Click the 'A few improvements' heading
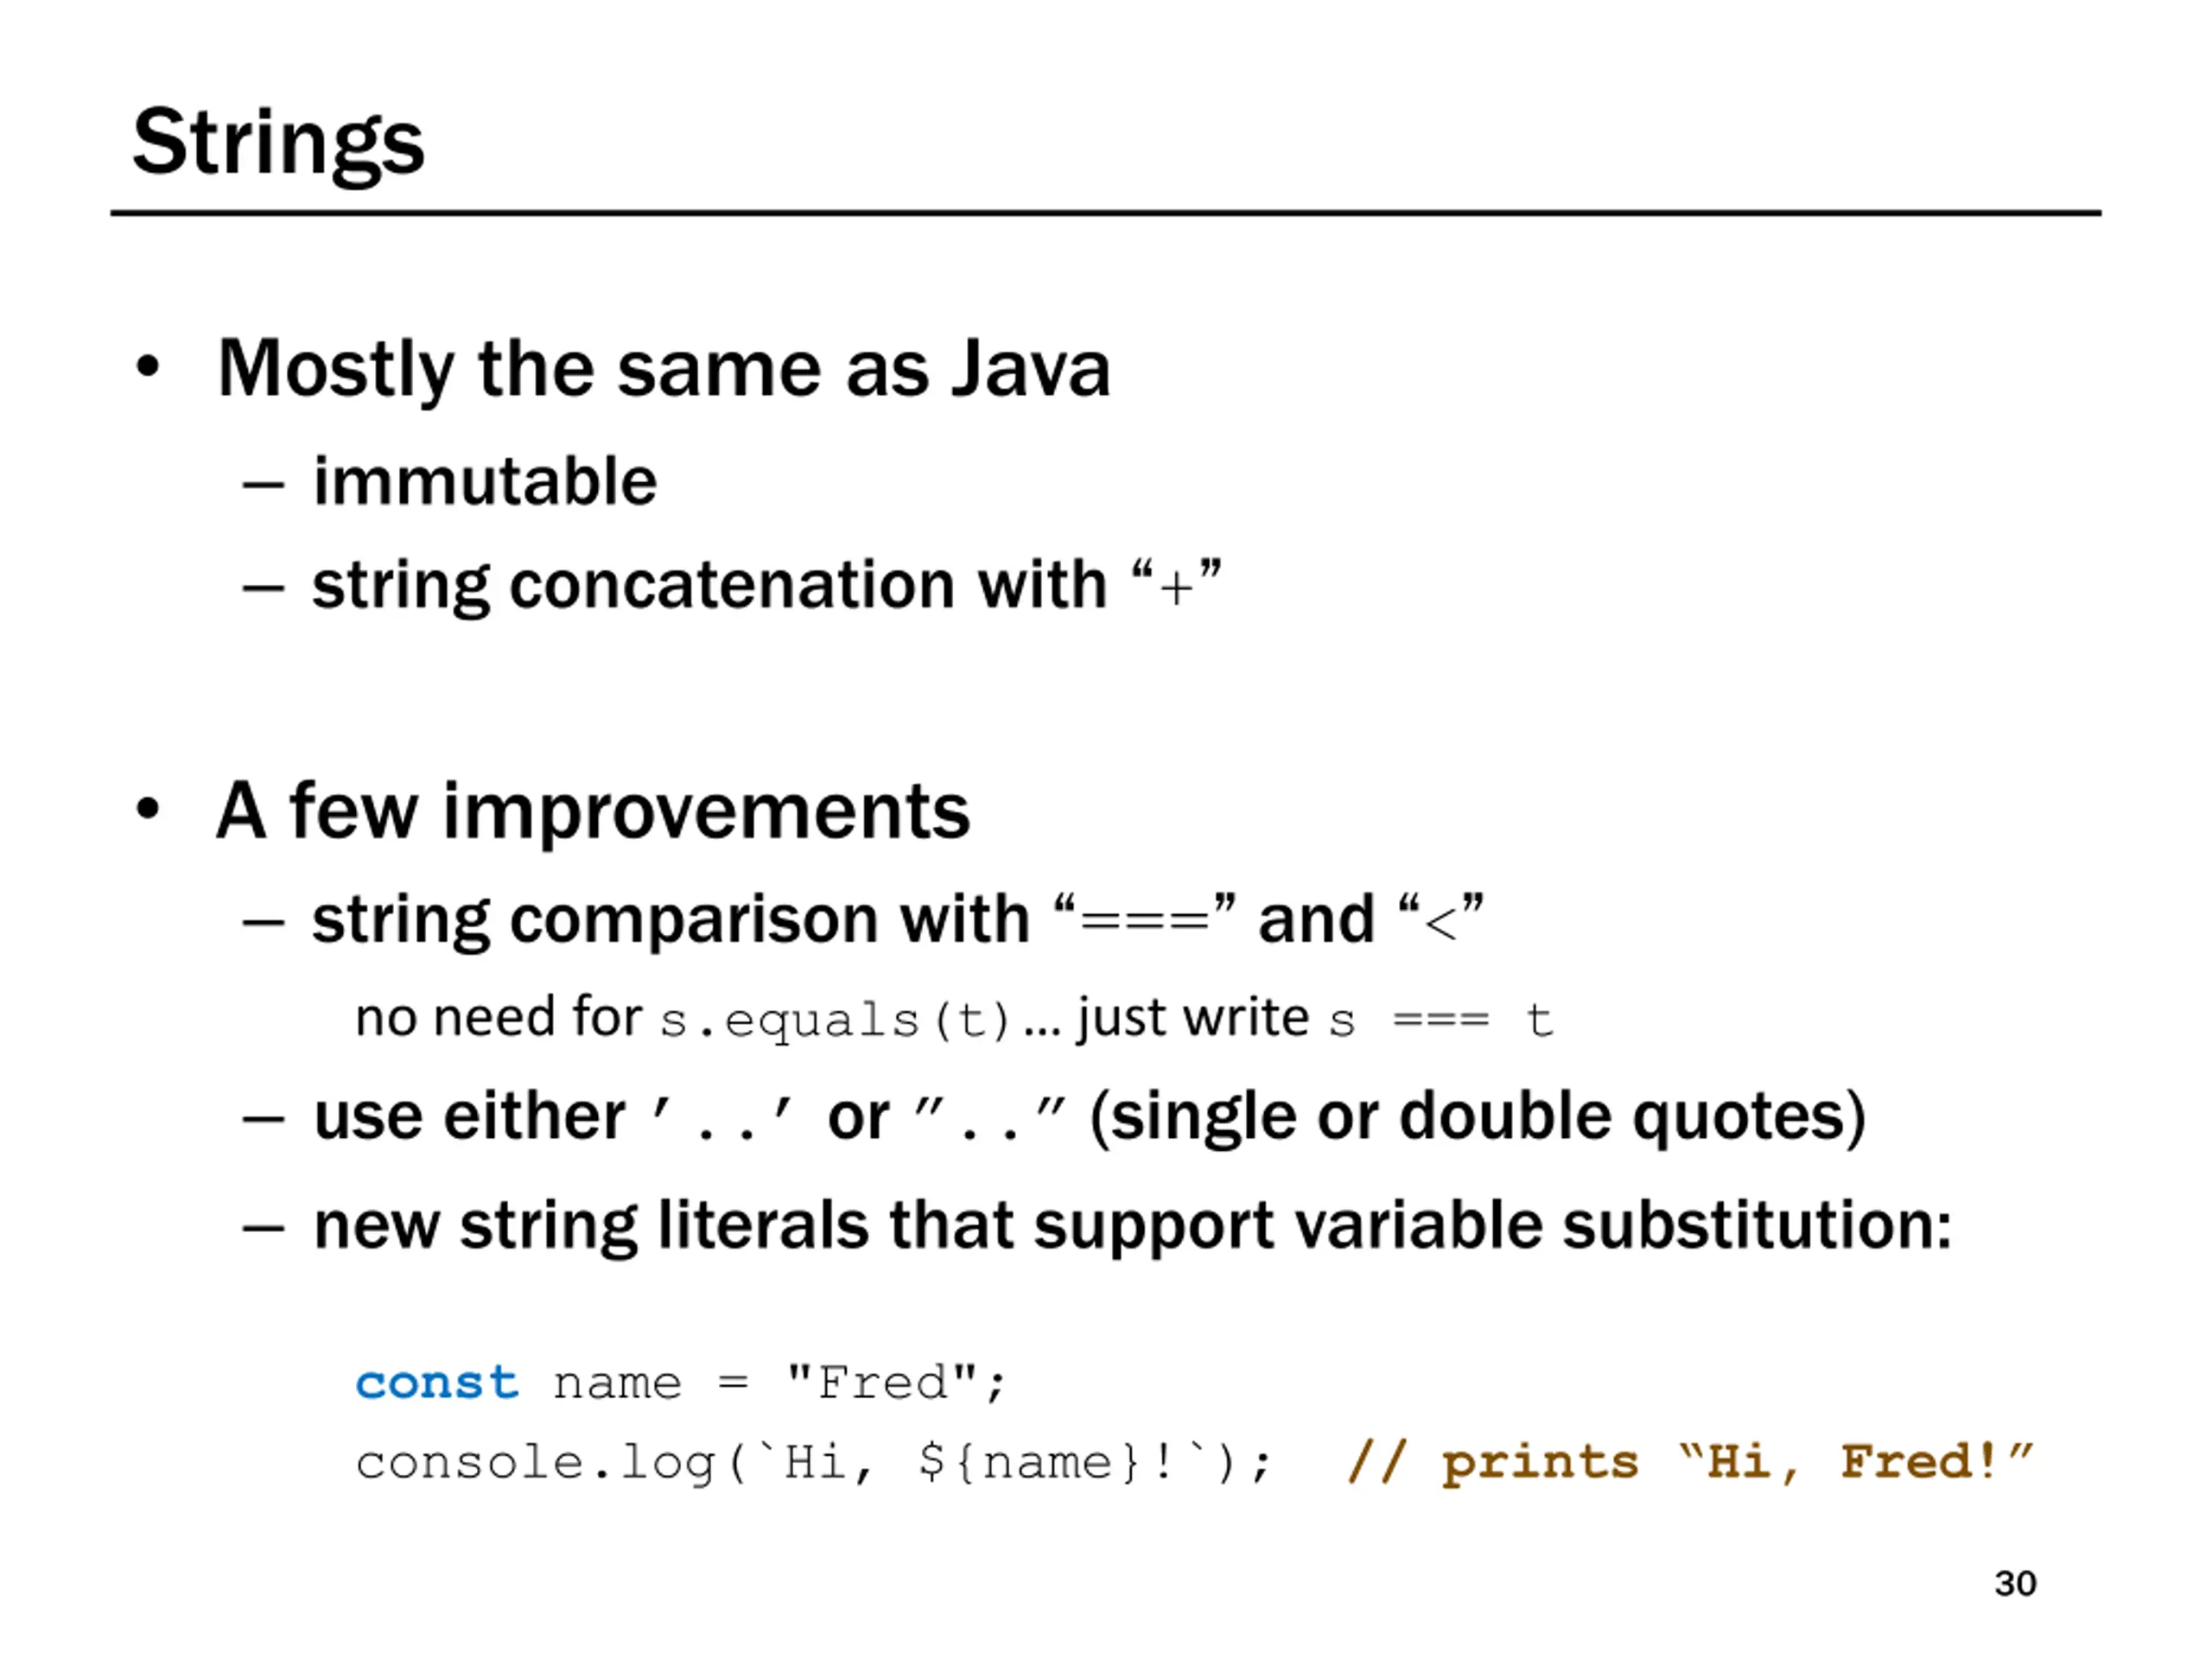The width and height of the screenshot is (2212, 1659). pos(593,811)
